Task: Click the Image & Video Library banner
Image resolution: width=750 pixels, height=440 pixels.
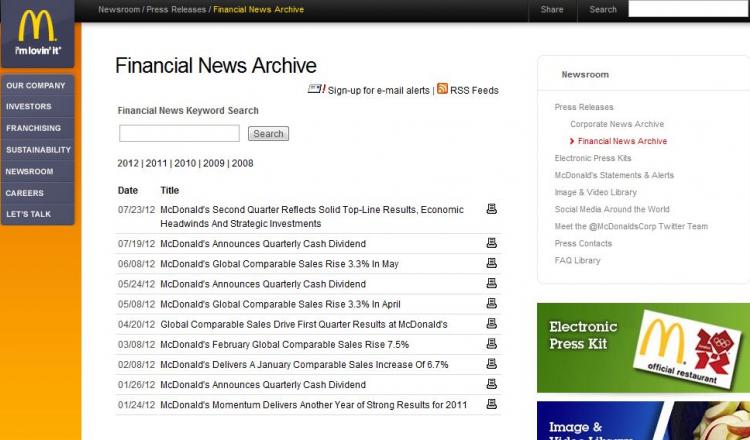Action: [643, 421]
